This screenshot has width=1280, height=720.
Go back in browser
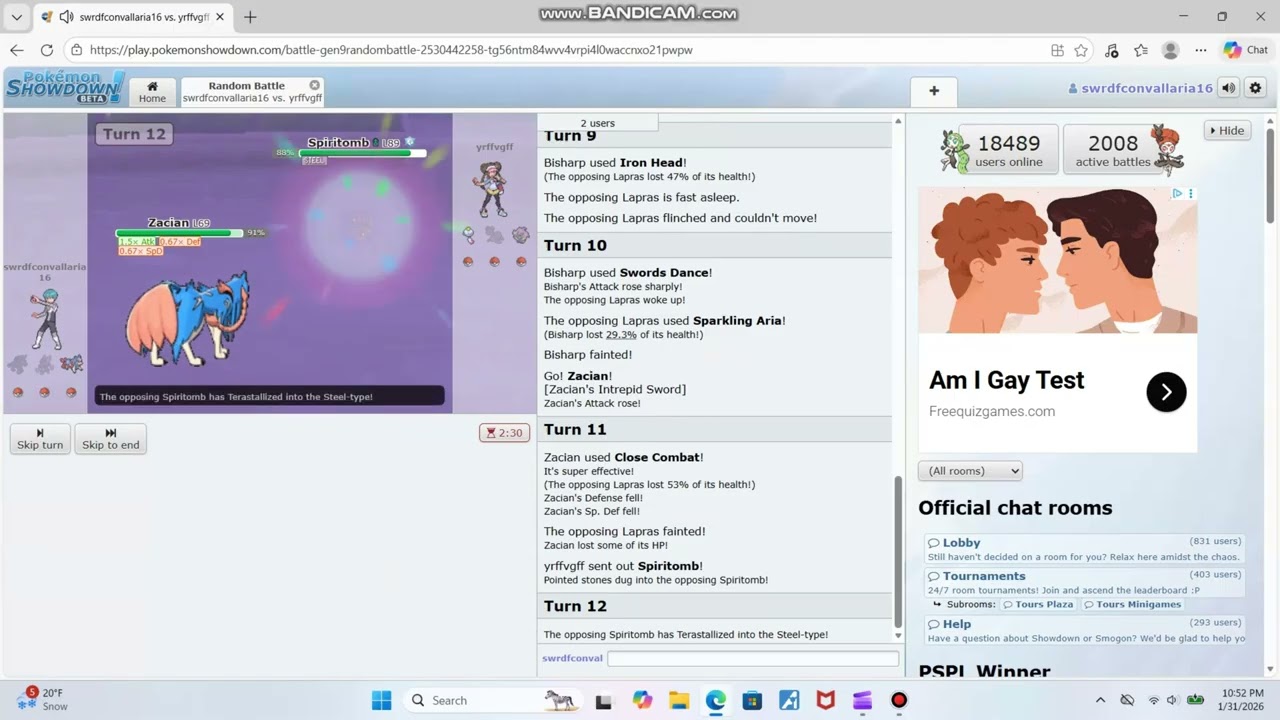click(17, 50)
